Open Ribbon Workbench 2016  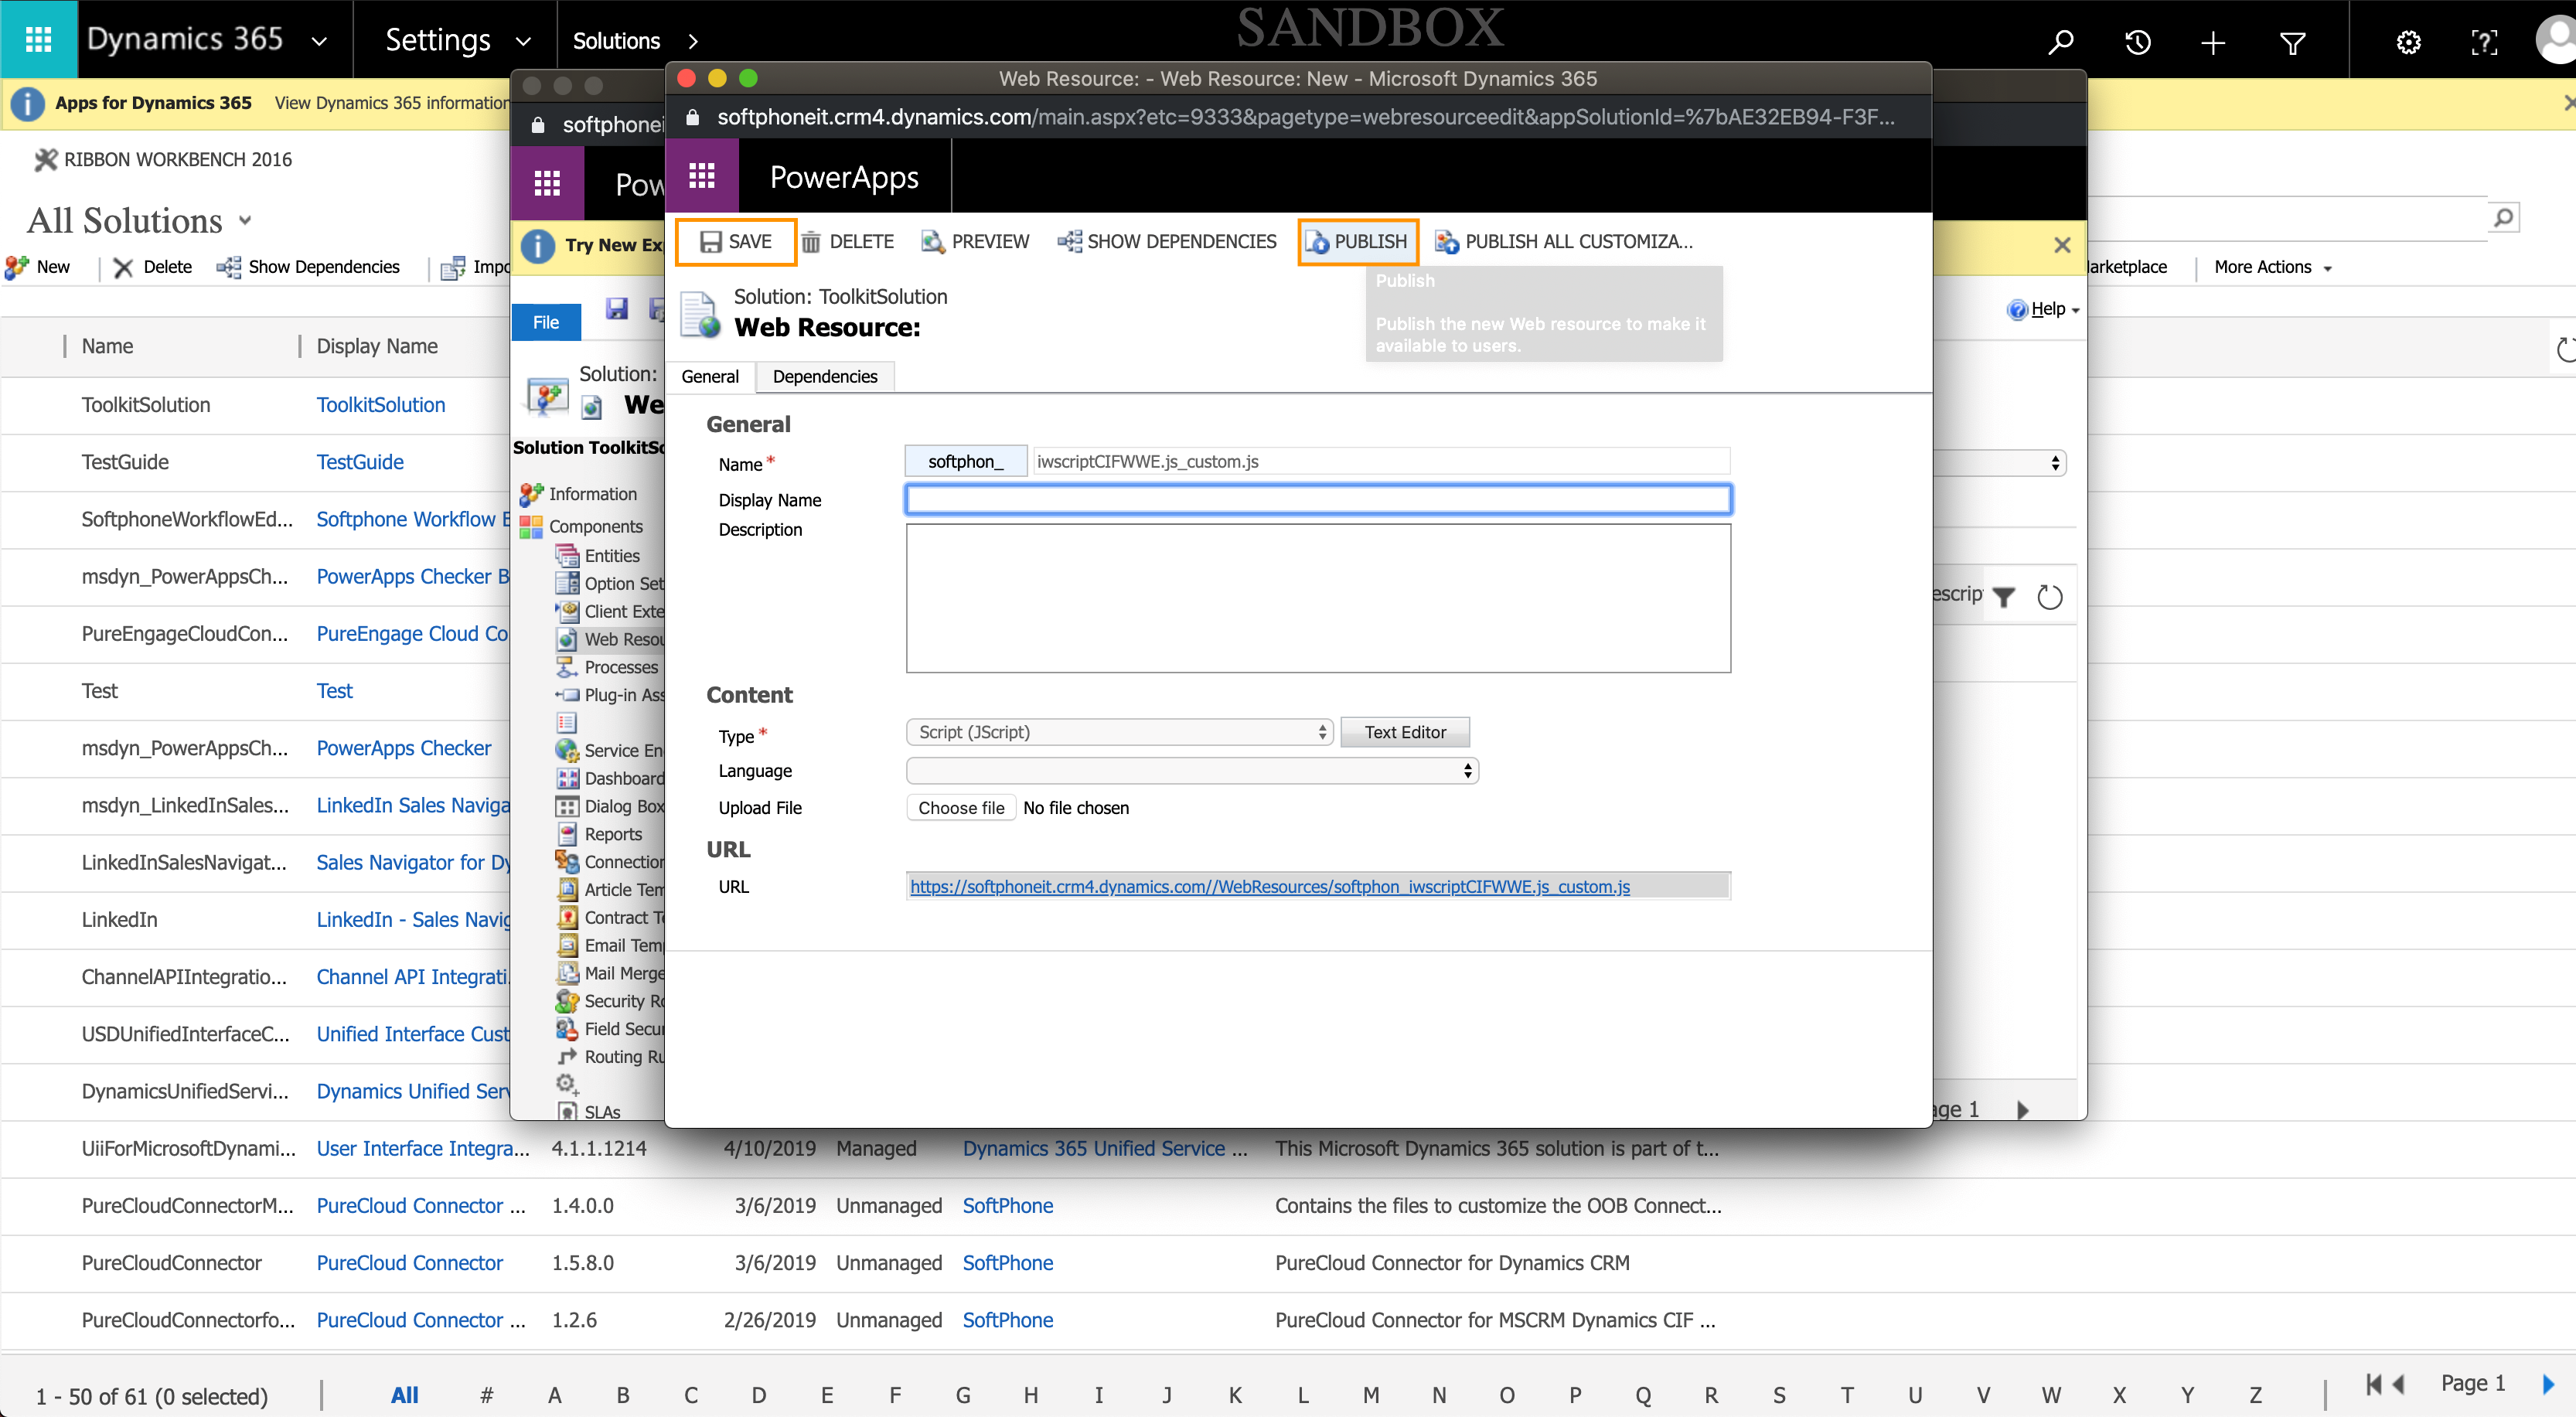coord(163,160)
